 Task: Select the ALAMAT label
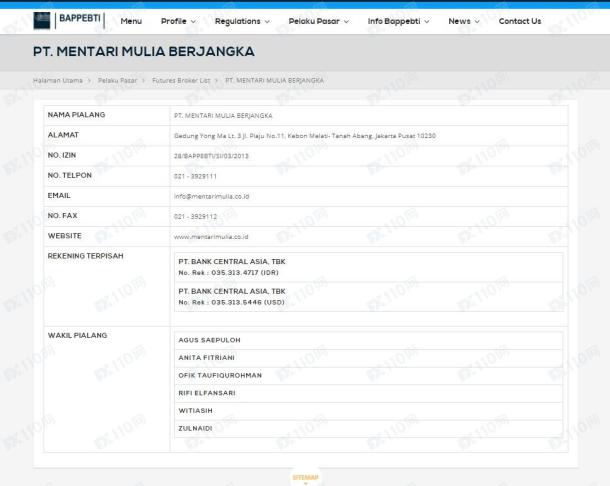coord(63,135)
